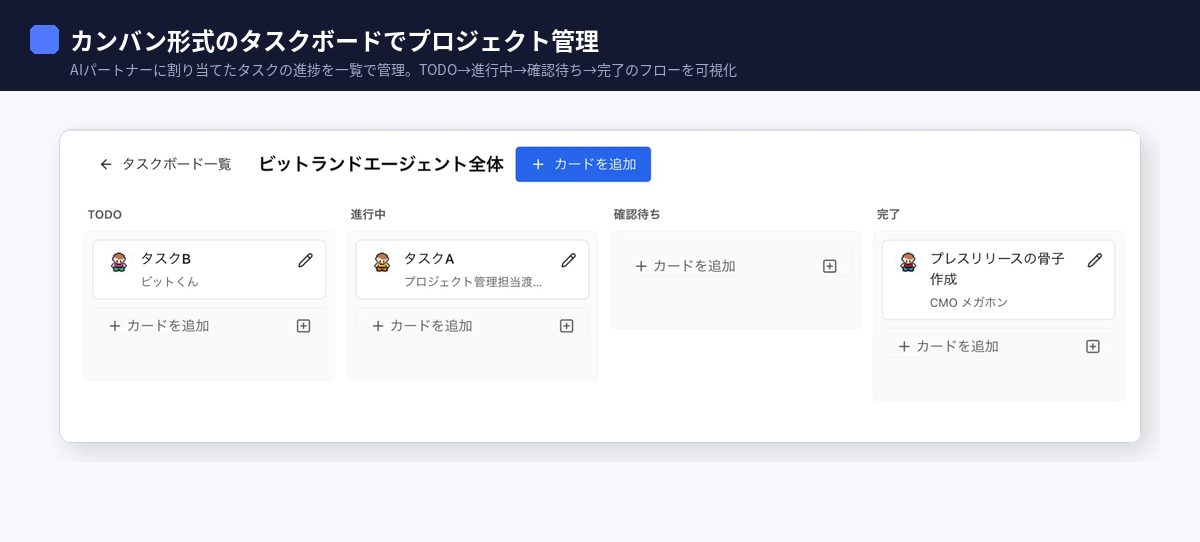Click the avatar icon on タスクA card
Viewport: 1200px width, 542px height.
pyautogui.click(x=382, y=262)
